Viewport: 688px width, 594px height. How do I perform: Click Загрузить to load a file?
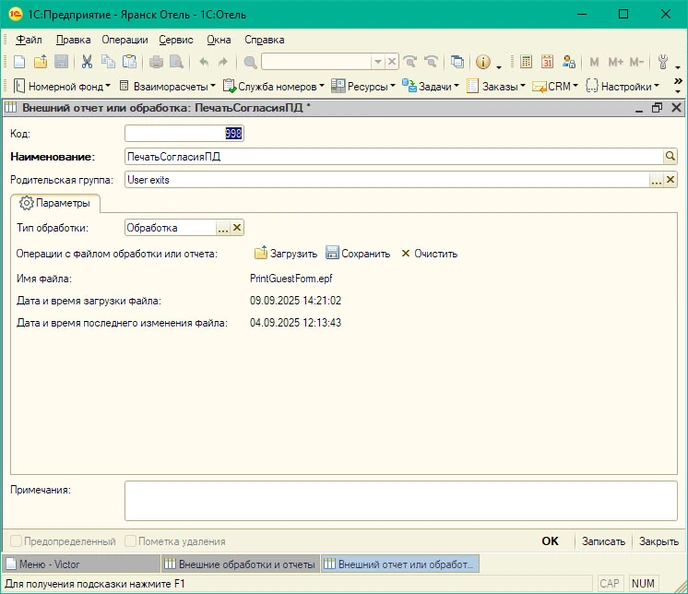(x=286, y=253)
